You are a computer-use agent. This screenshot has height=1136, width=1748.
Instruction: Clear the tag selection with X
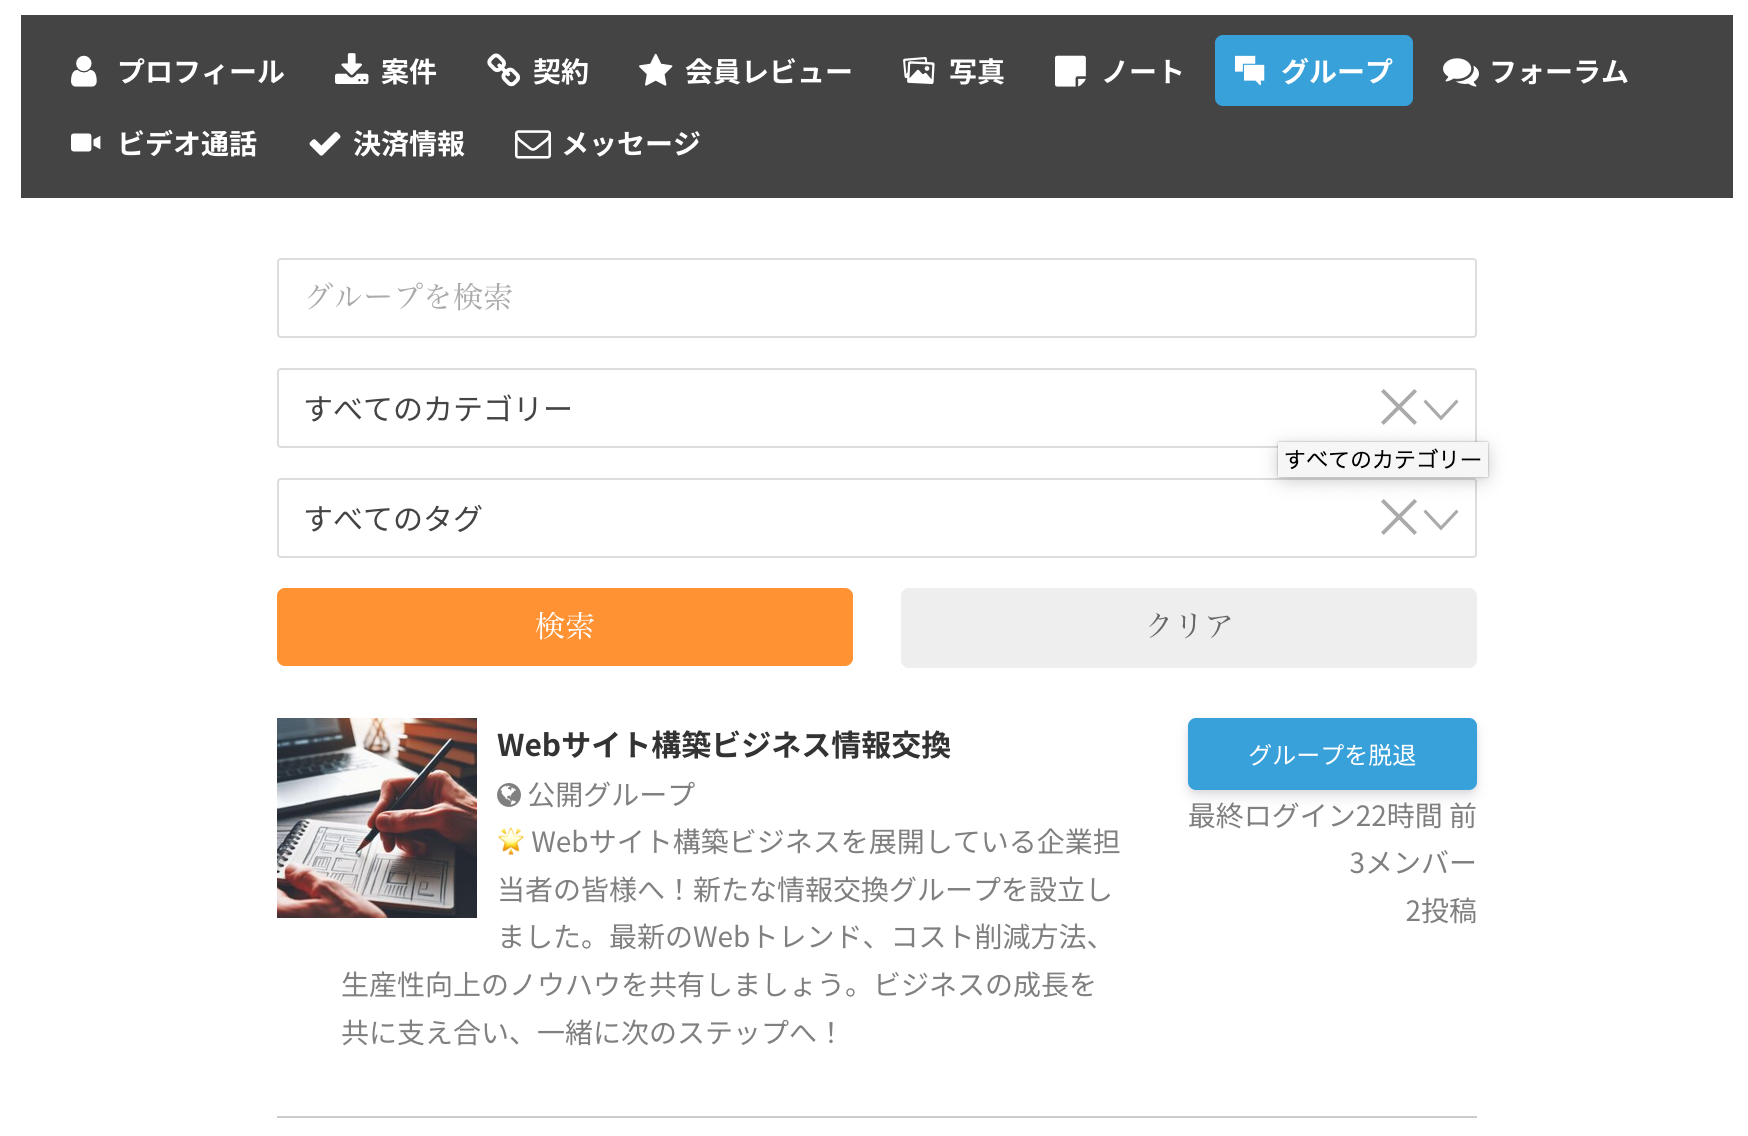(1398, 518)
